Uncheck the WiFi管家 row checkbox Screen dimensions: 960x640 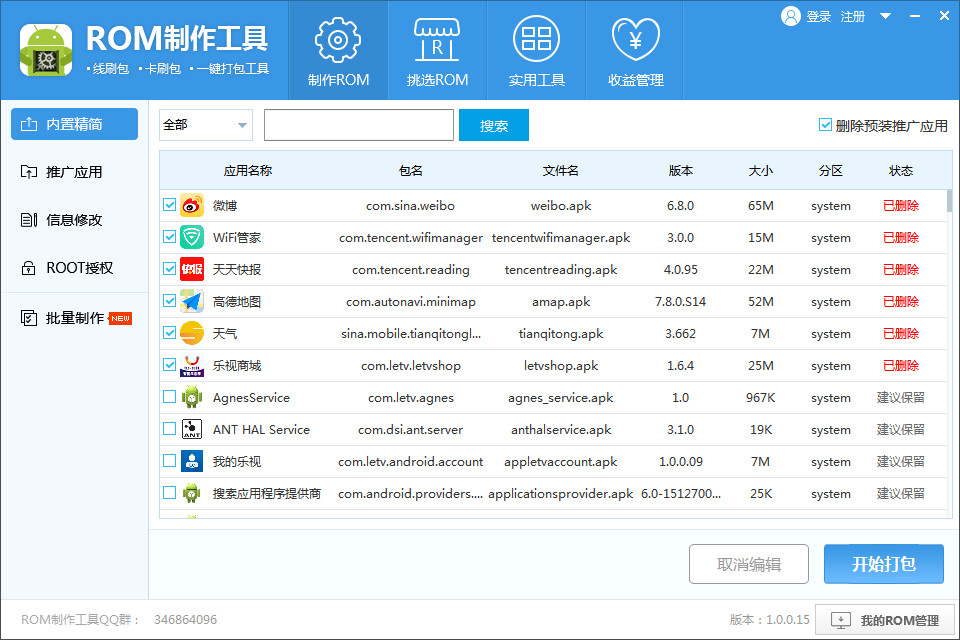coord(170,236)
